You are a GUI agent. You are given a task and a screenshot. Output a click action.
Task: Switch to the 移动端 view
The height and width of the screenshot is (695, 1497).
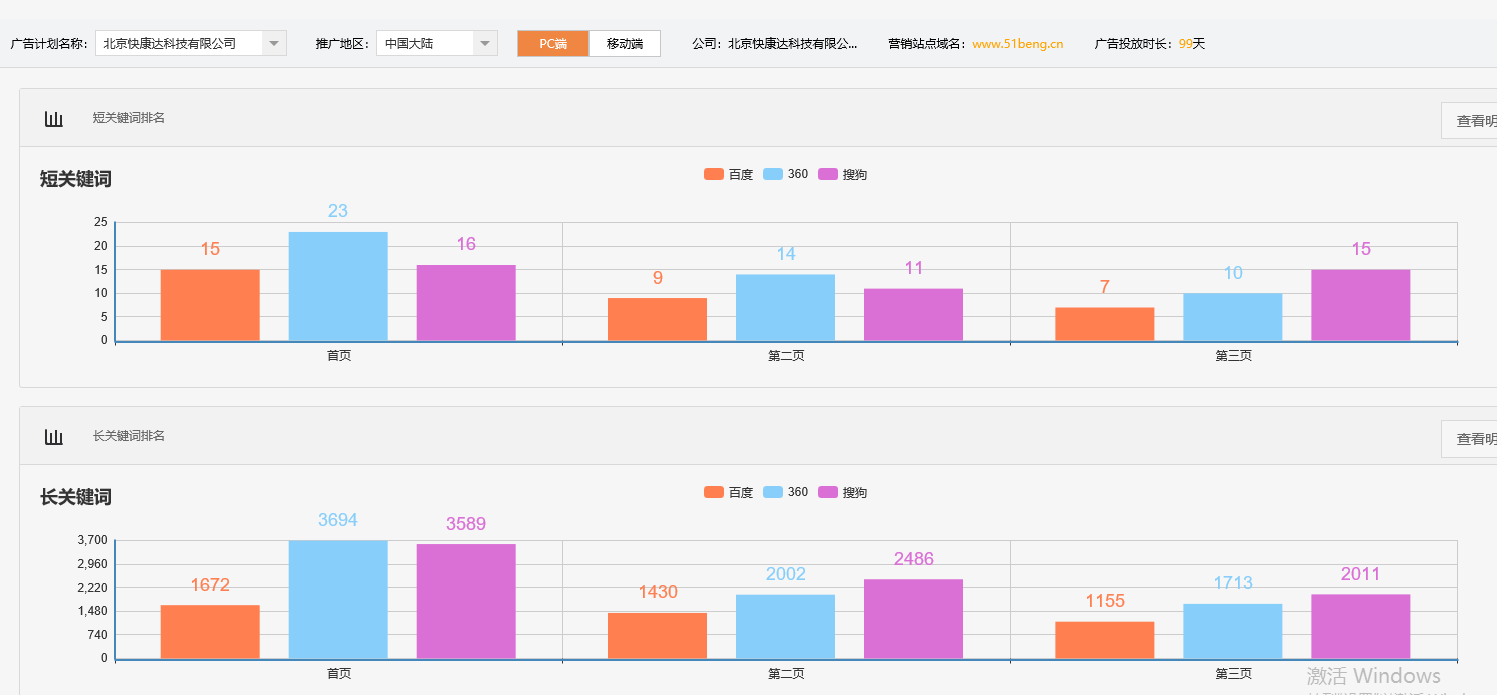click(624, 43)
